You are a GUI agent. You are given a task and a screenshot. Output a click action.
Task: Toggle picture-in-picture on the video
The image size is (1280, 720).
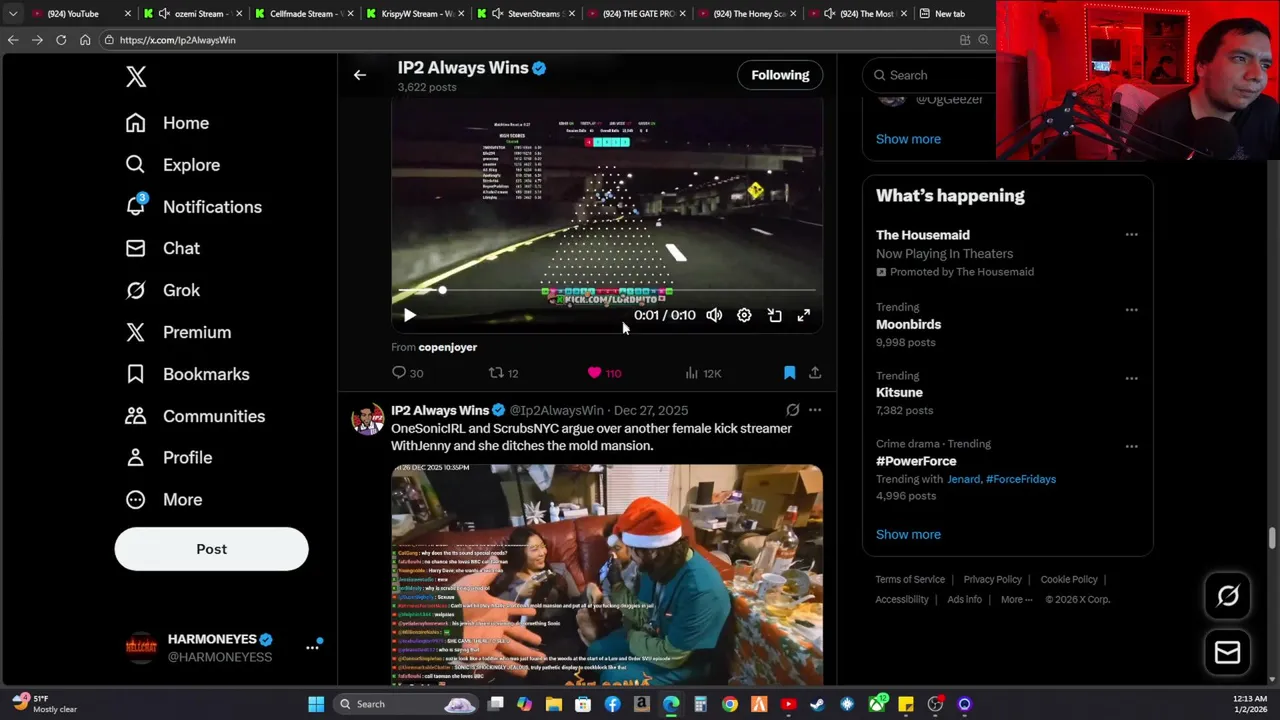(774, 315)
